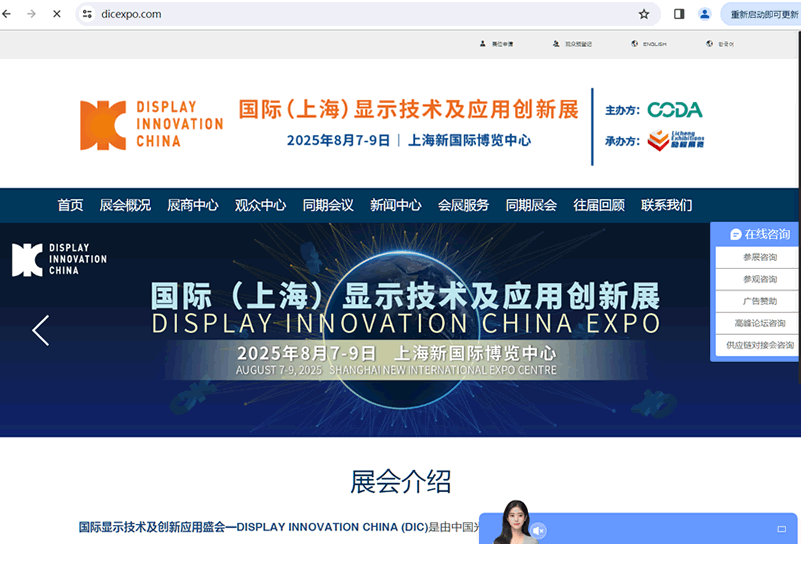Viewport: 801px width, 563px height.
Task: Open the 首页 menu item
Action: coord(70,205)
